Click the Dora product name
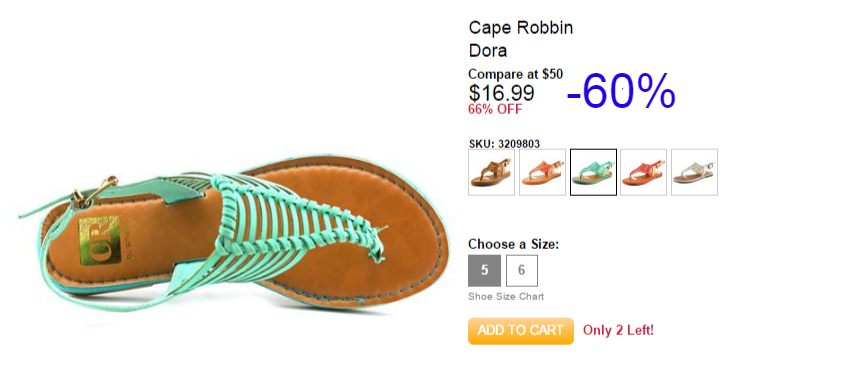The width and height of the screenshot is (850, 372). click(x=487, y=51)
